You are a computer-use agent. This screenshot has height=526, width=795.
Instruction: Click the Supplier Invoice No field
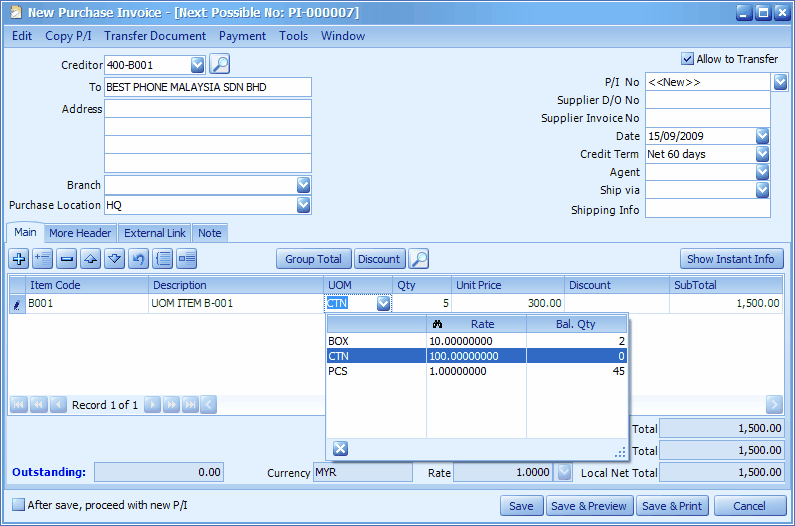pos(707,118)
